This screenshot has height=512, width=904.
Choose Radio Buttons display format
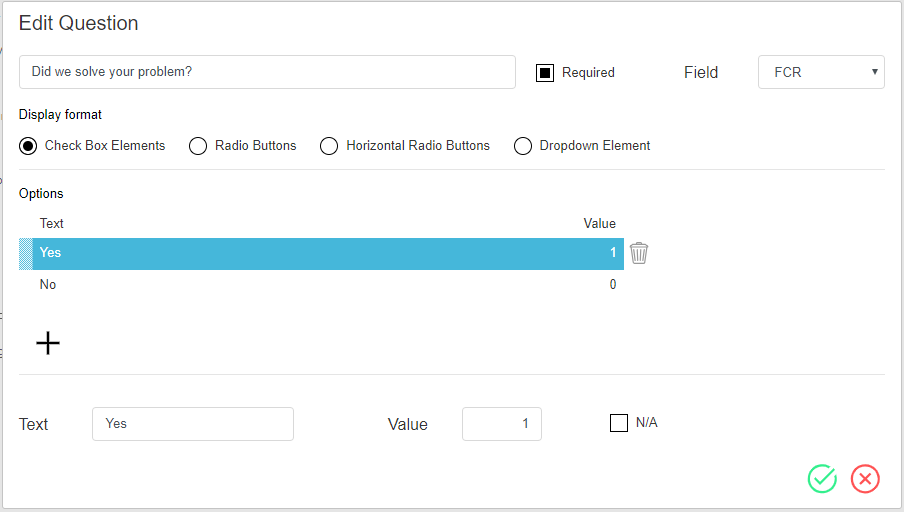pyautogui.click(x=198, y=146)
